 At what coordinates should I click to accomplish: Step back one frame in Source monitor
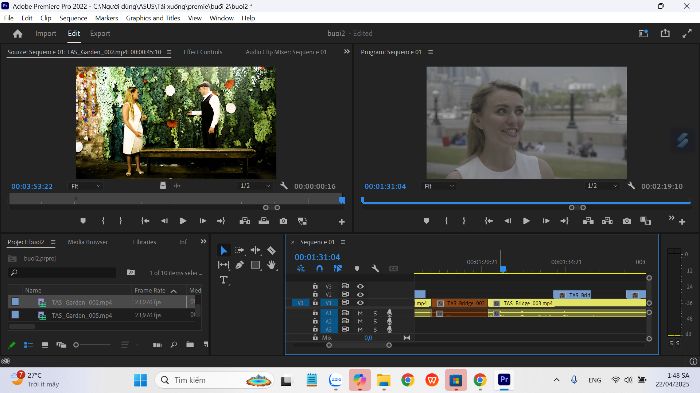pyautogui.click(x=164, y=221)
